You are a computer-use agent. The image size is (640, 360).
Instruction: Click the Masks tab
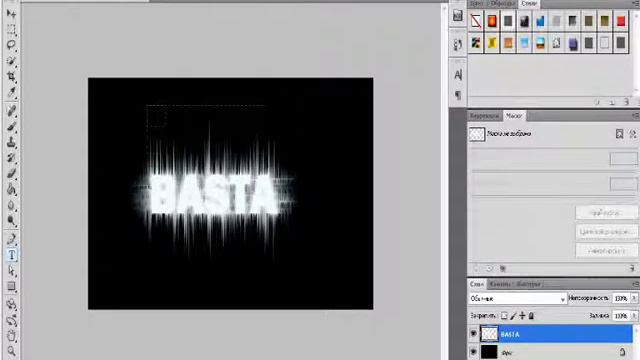tap(514, 116)
